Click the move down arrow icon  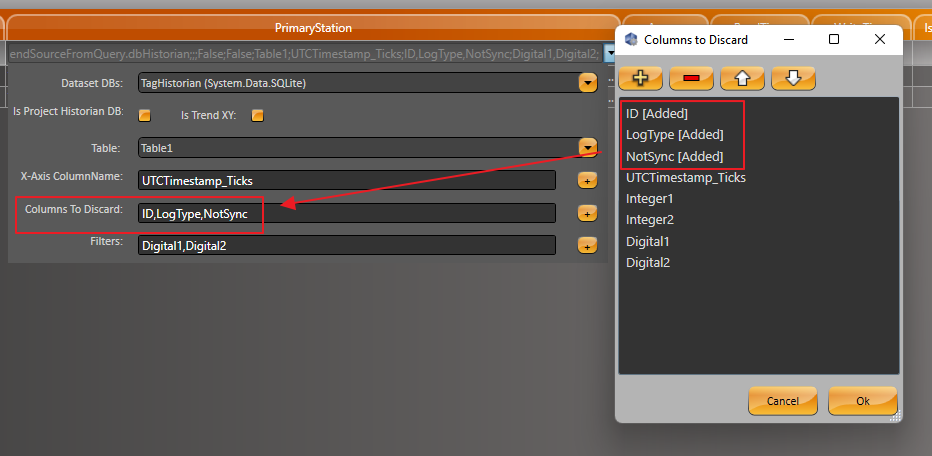pyautogui.click(x=793, y=77)
